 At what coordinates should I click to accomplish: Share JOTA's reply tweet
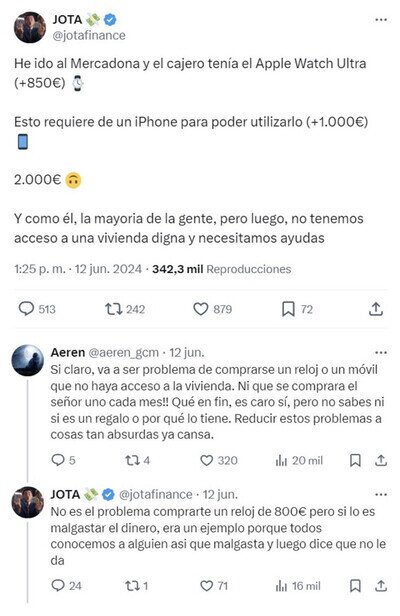coord(381,586)
